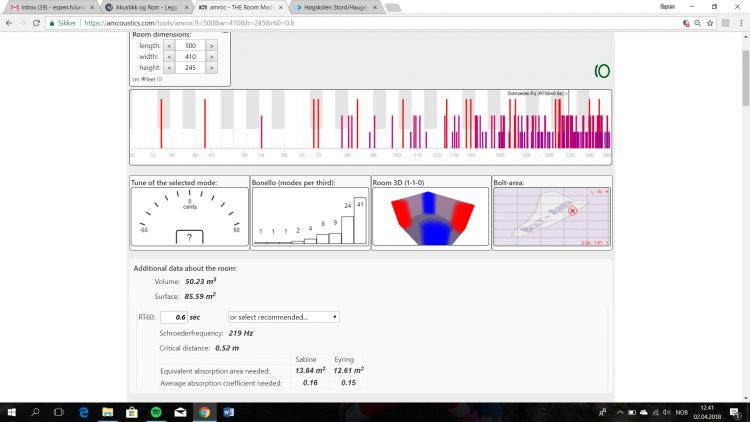The width and height of the screenshot is (750, 422).
Task: Bookmark this page with the star
Action: [x=710, y=23]
